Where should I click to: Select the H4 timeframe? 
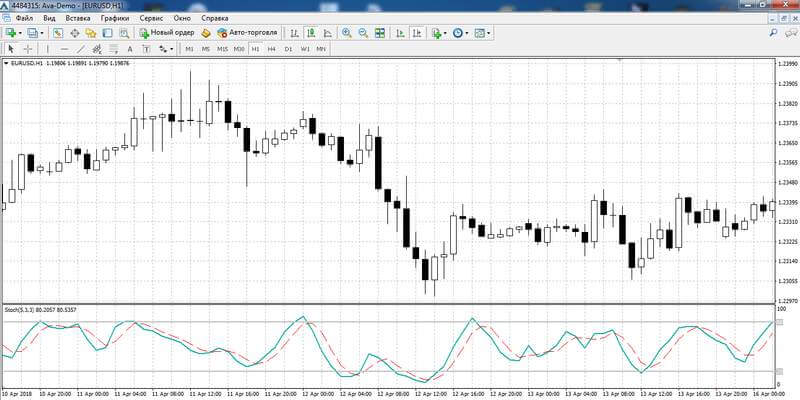271,49
